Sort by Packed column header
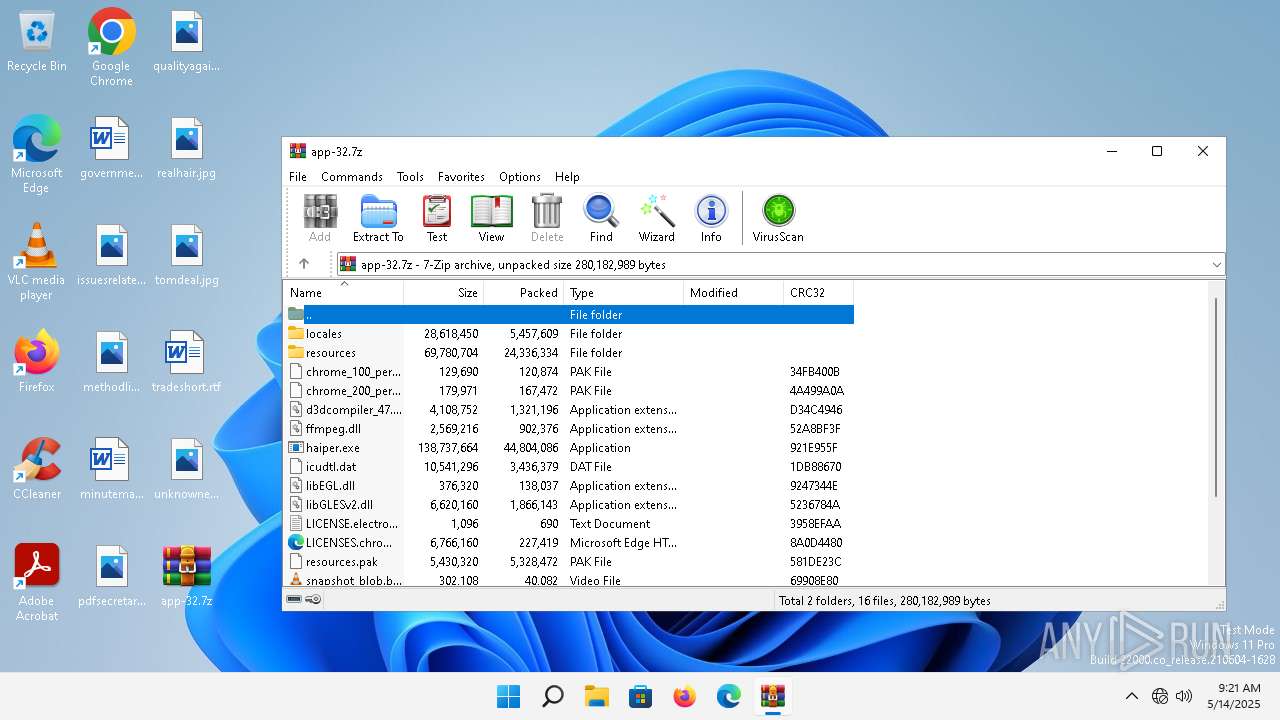 [524, 293]
